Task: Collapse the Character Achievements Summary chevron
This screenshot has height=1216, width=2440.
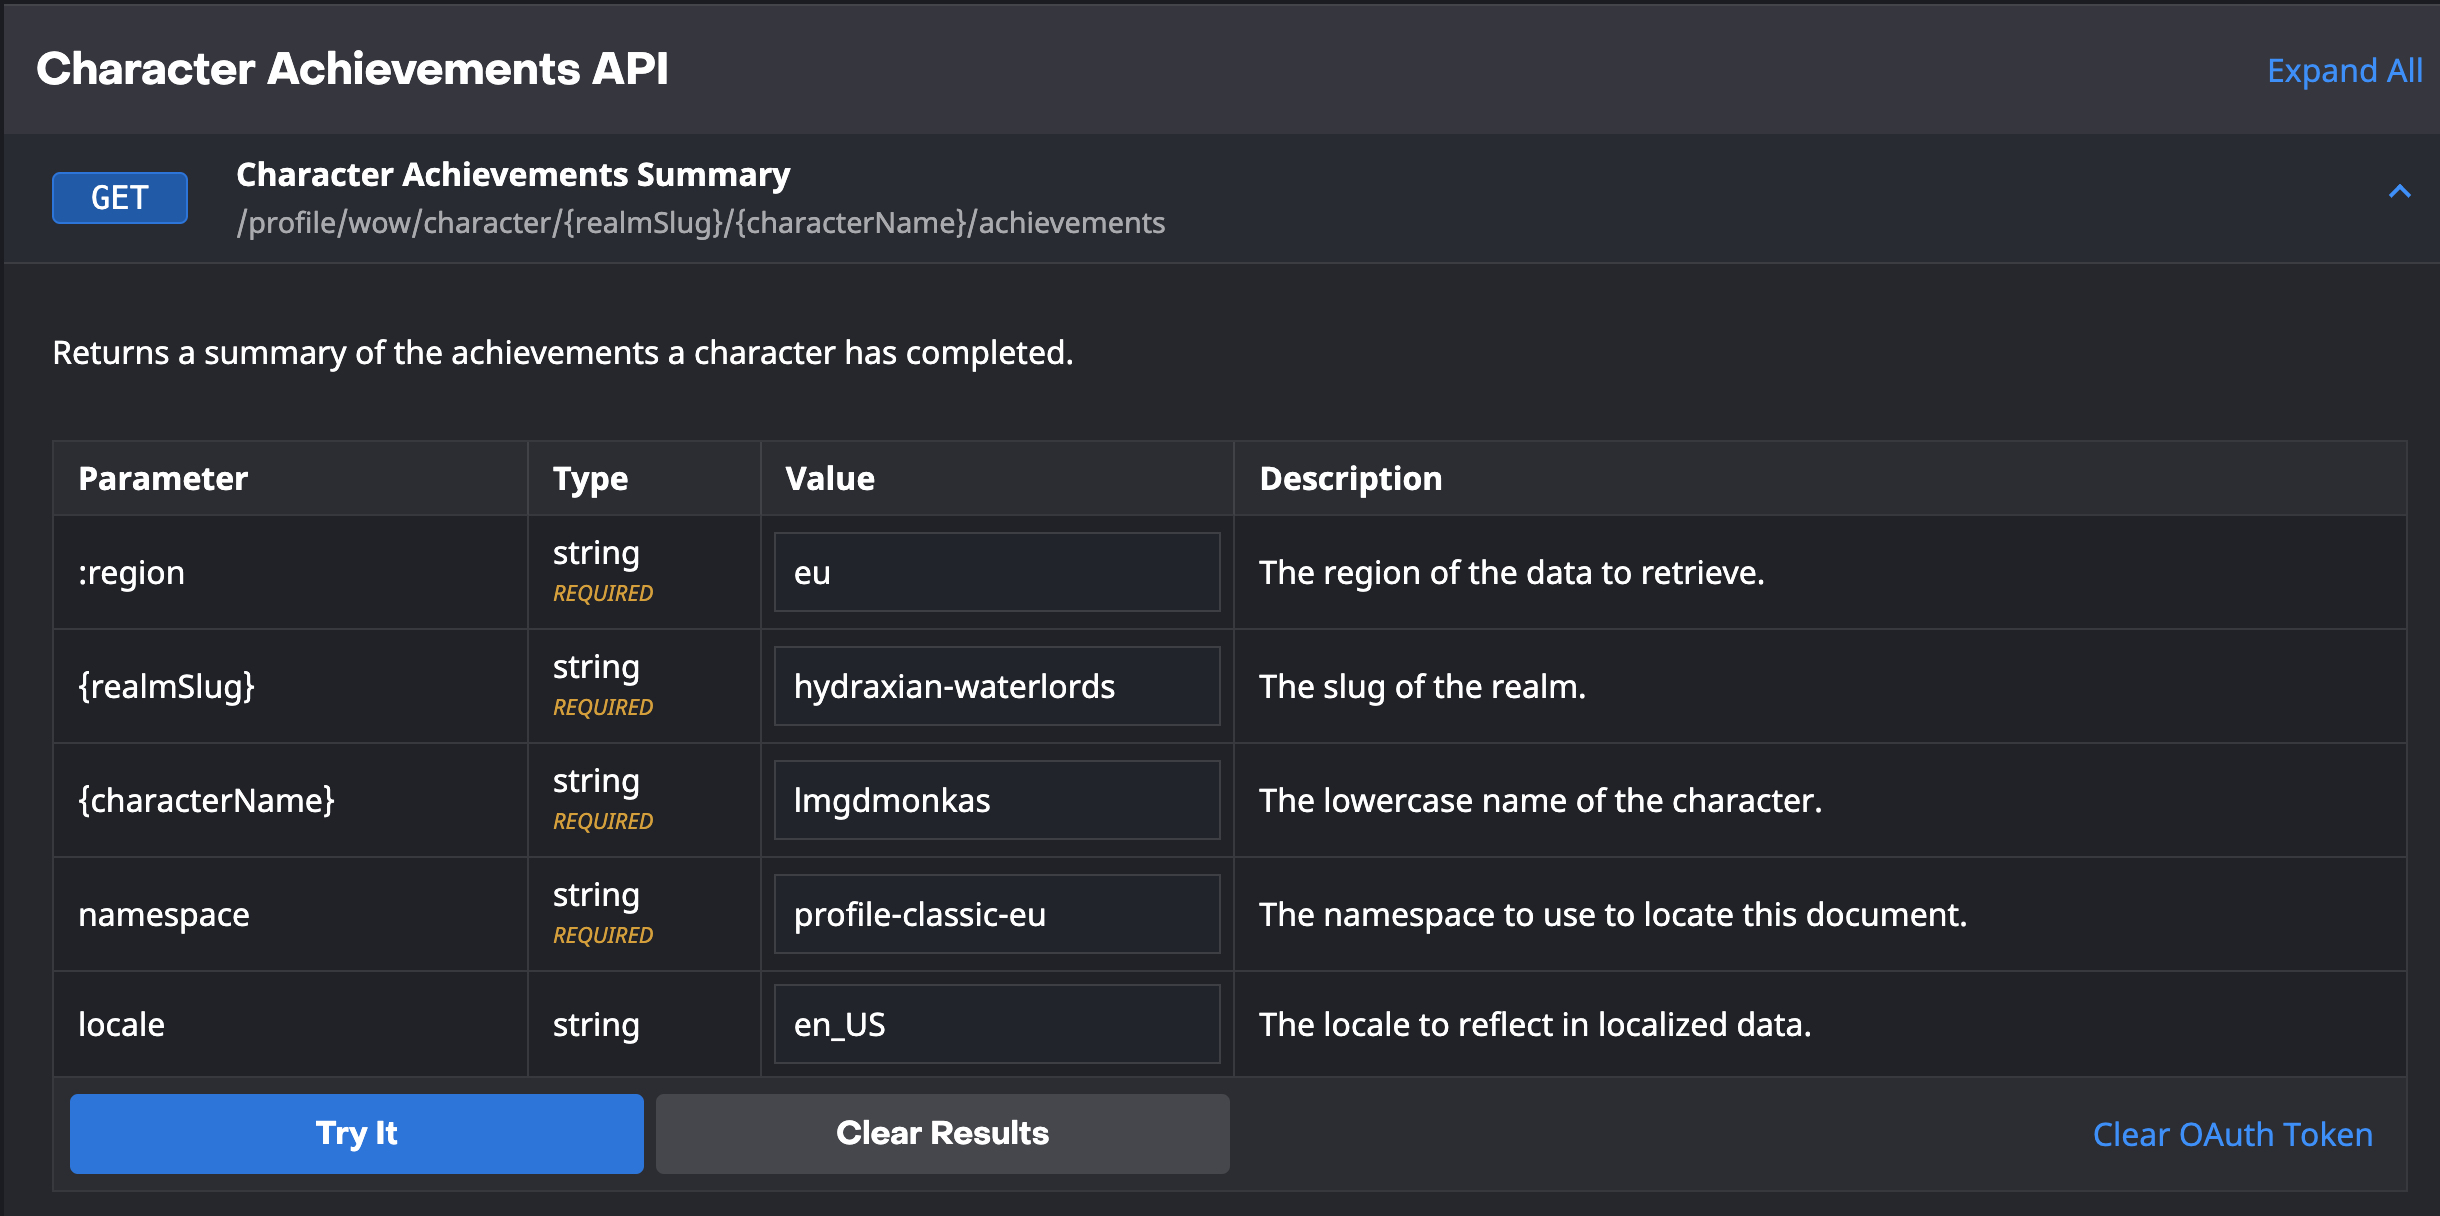Action: pos(2399,192)
